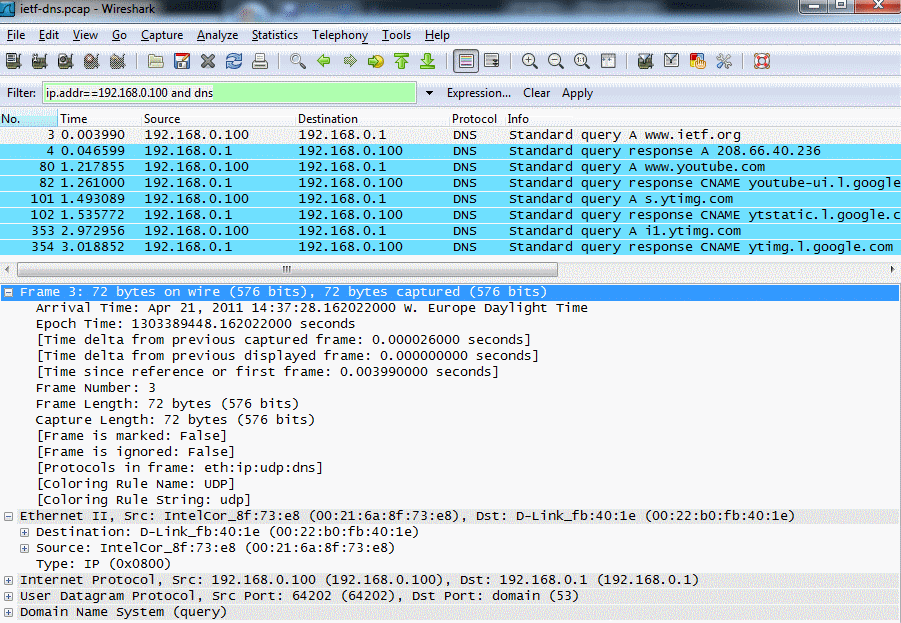The width and height of the screenshot is (901, 623).
Task: Open the filter history dropdown arrow
Action: click(x=429, y=93)
